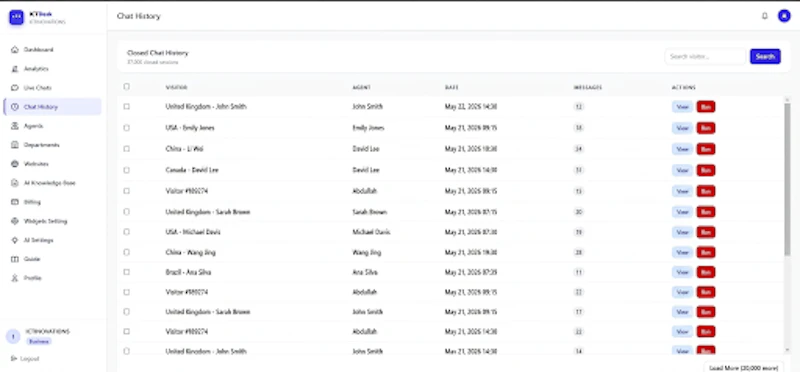View Sarah Brown chat handled by John Smith
Viewport: 800px width, 372px height.
click(682, 312)
